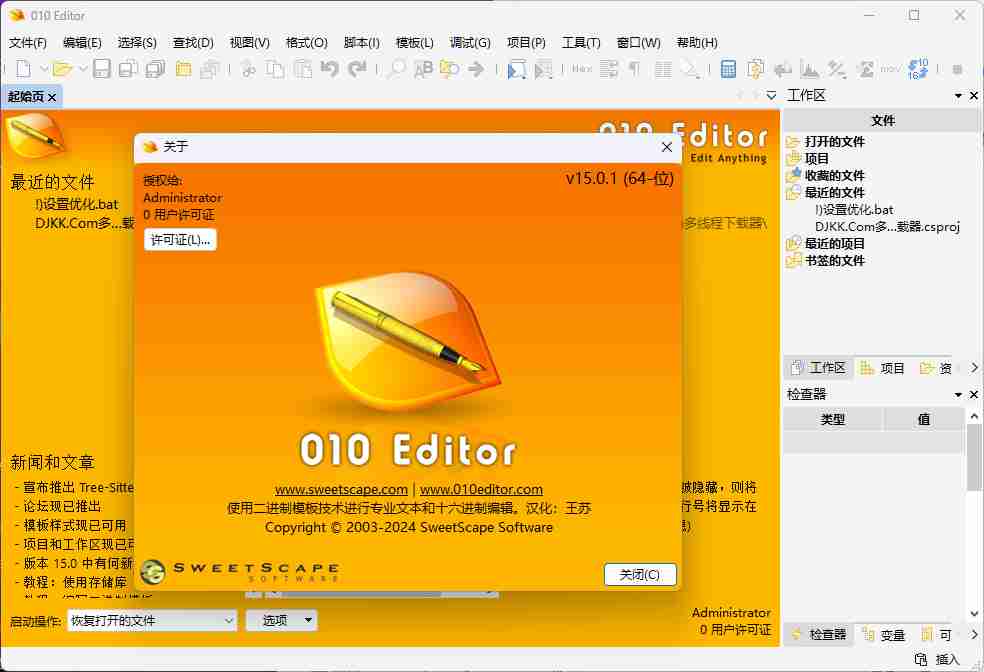Toggle the Hex edit mode icon
Screen dimensions: 984x672
point(581,69)
